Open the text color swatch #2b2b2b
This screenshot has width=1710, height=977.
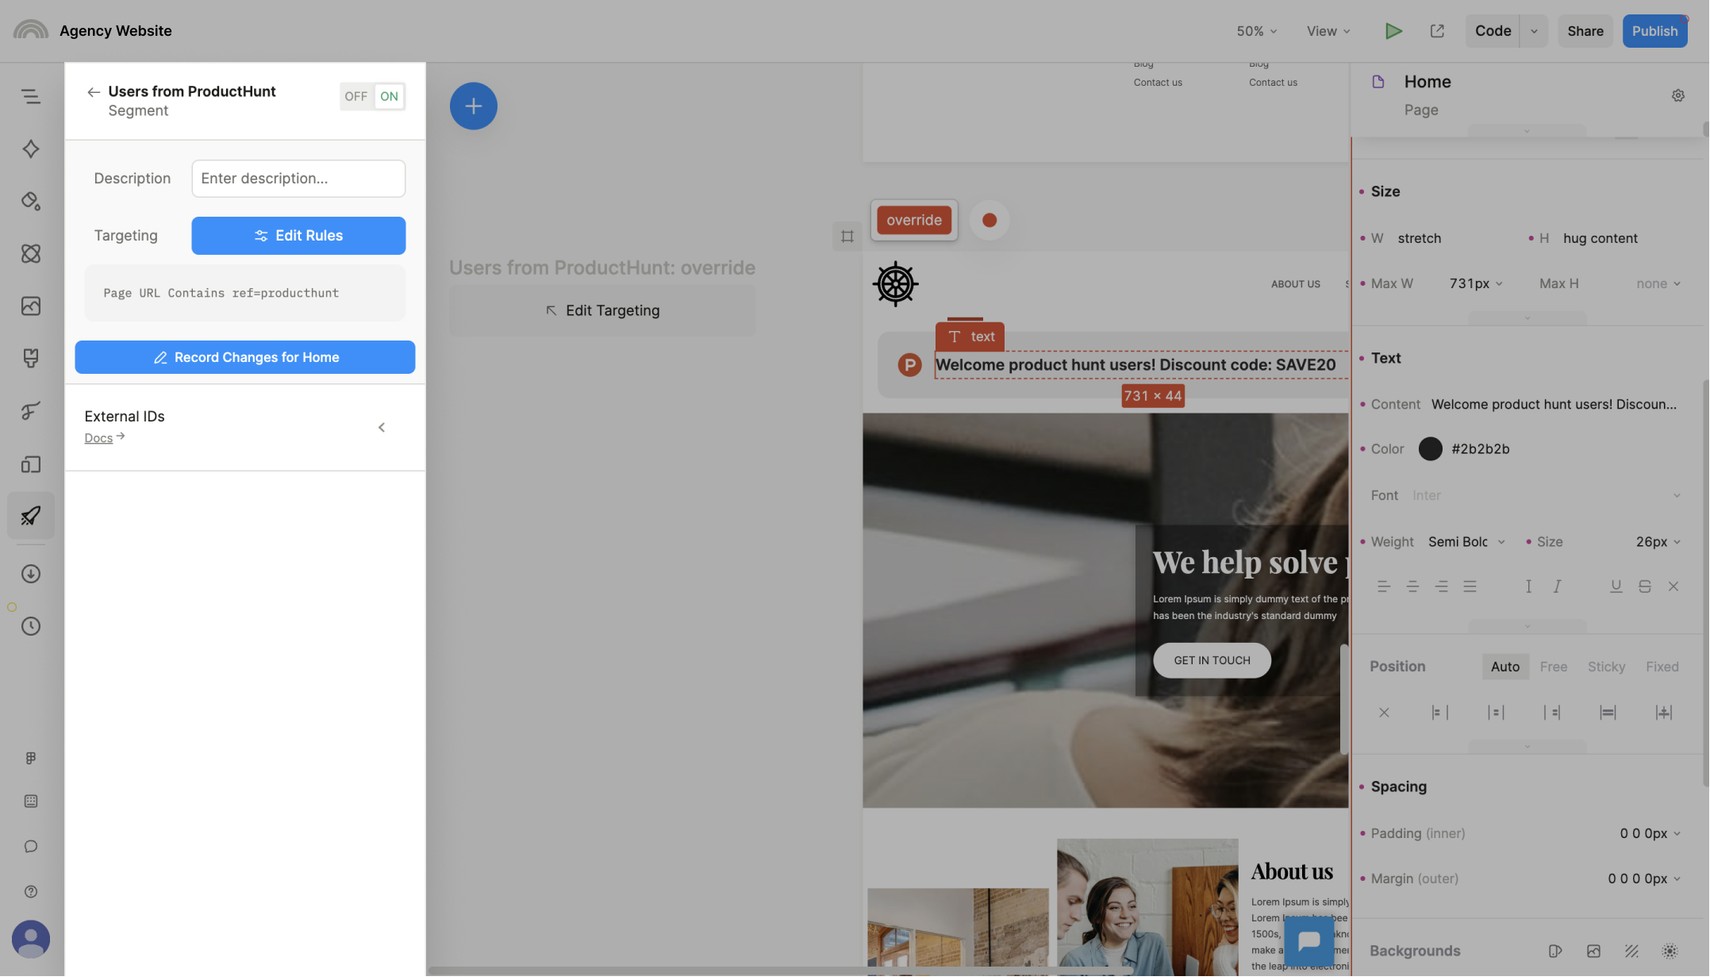click(1430, 449)
